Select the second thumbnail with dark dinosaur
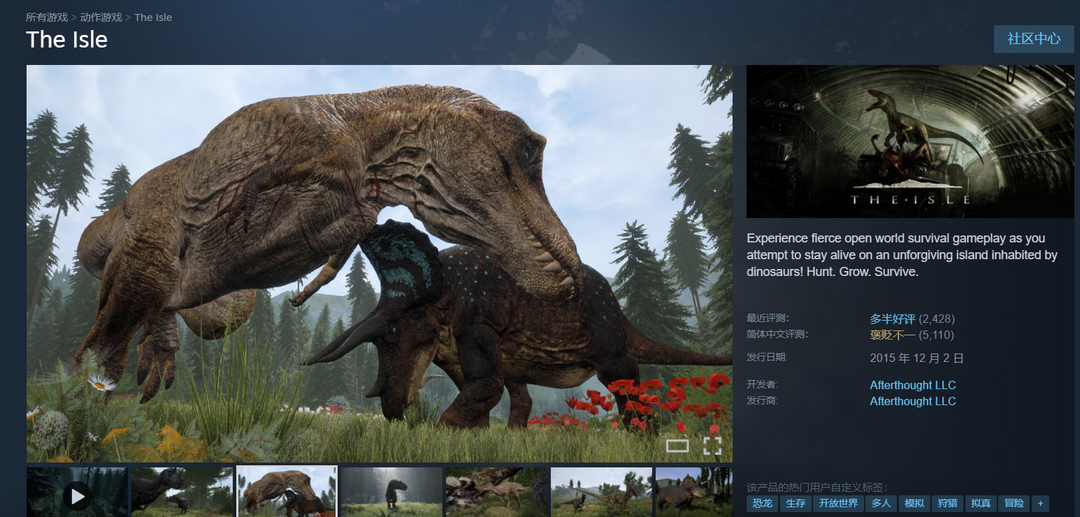This screenshot has height=517, width=1080. pyautogui.click(x=182, y=492)
